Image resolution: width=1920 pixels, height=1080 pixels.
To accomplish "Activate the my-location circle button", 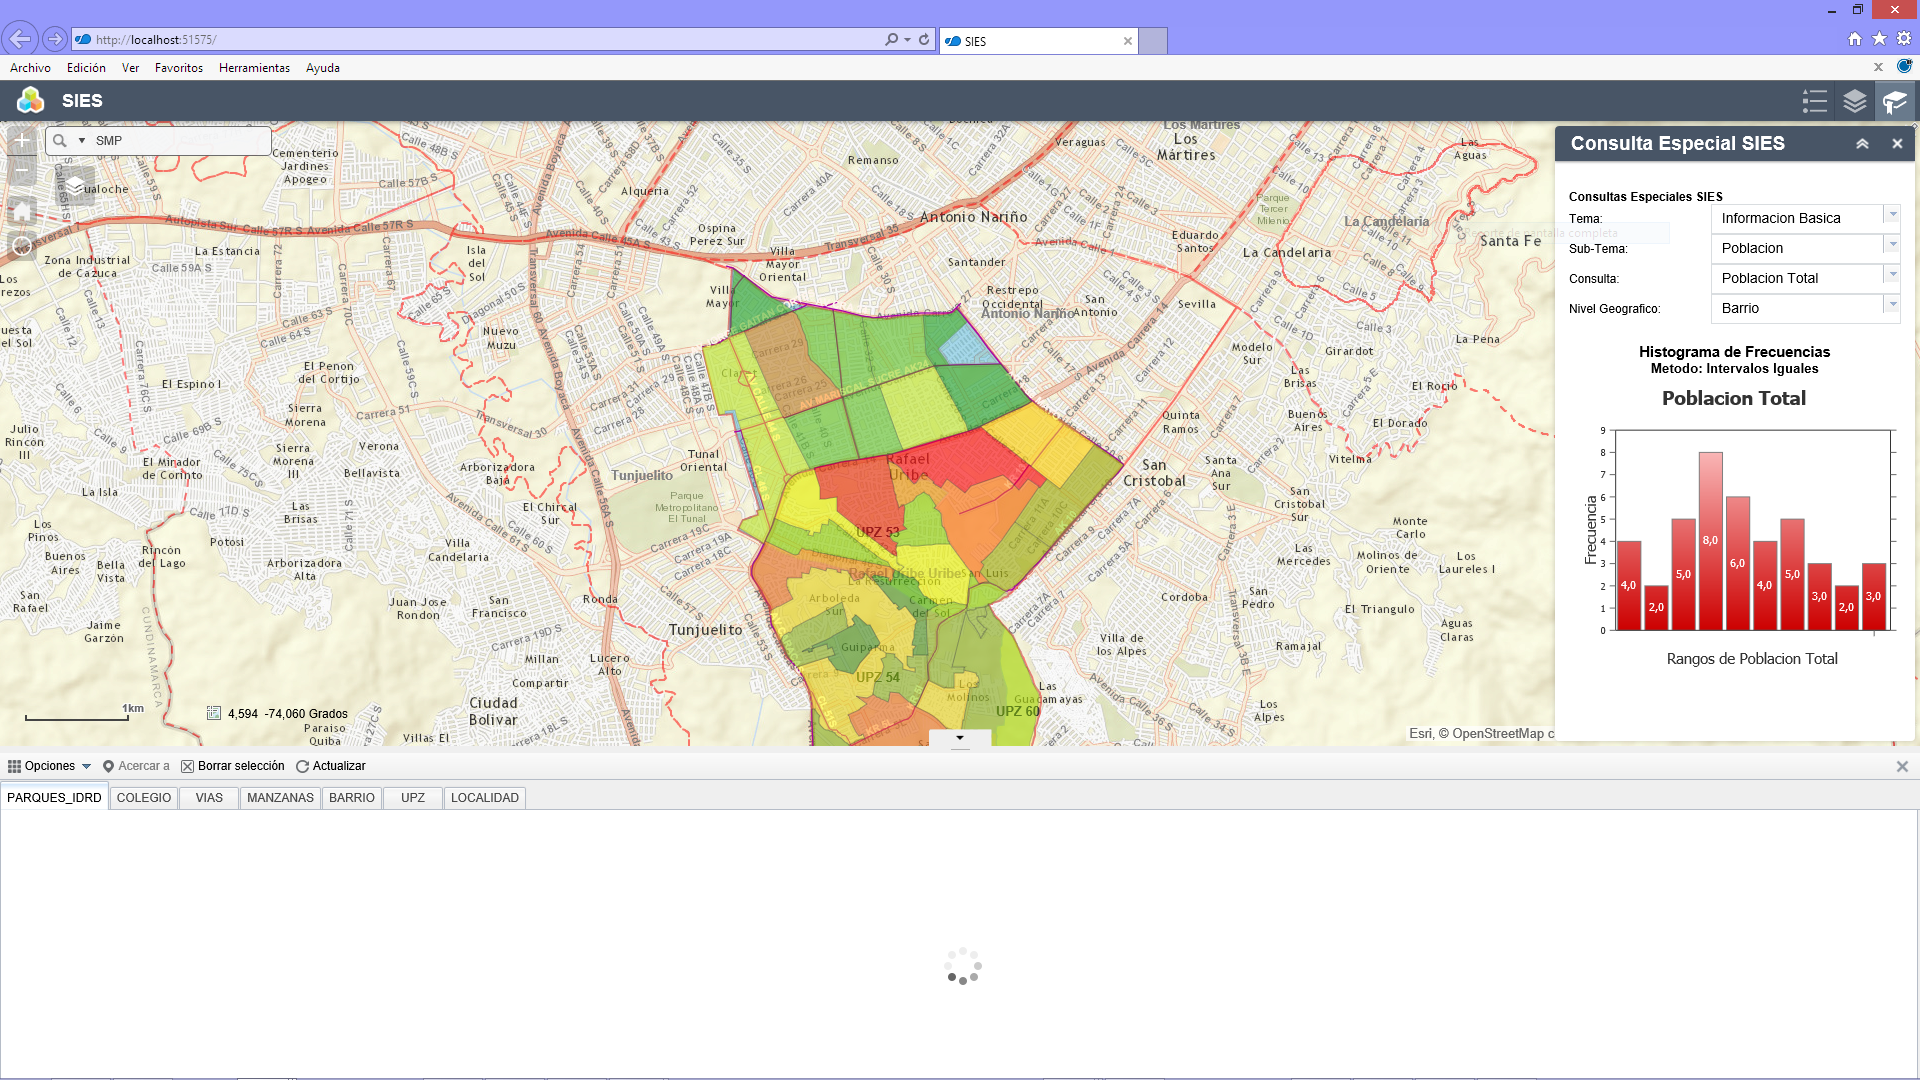I will pos(22,246).
